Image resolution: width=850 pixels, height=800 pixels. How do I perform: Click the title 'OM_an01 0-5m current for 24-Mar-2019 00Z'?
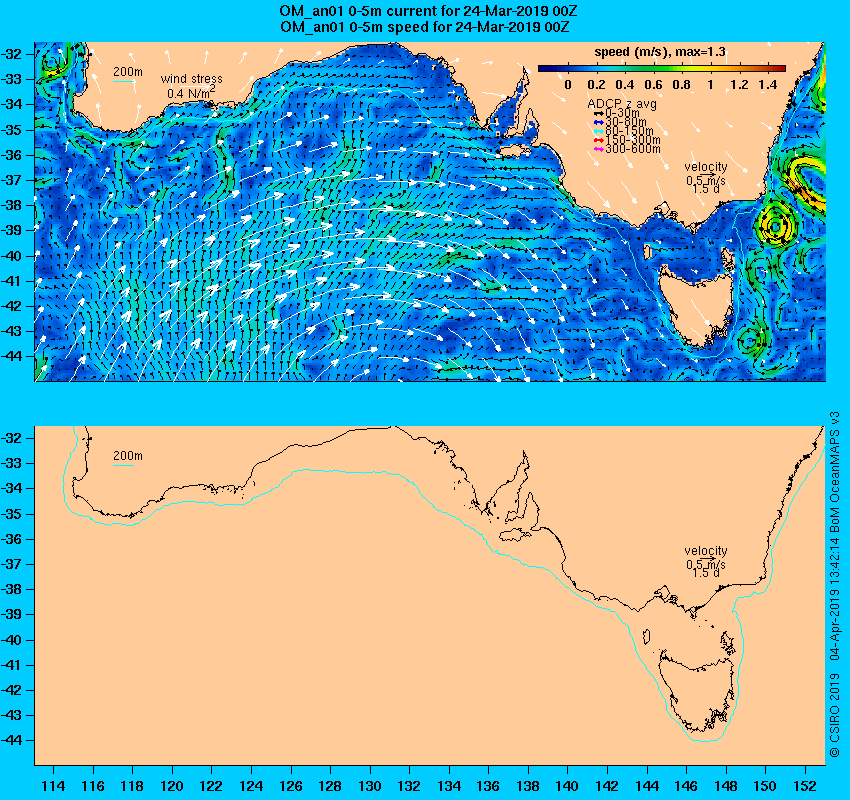[428, 11]
